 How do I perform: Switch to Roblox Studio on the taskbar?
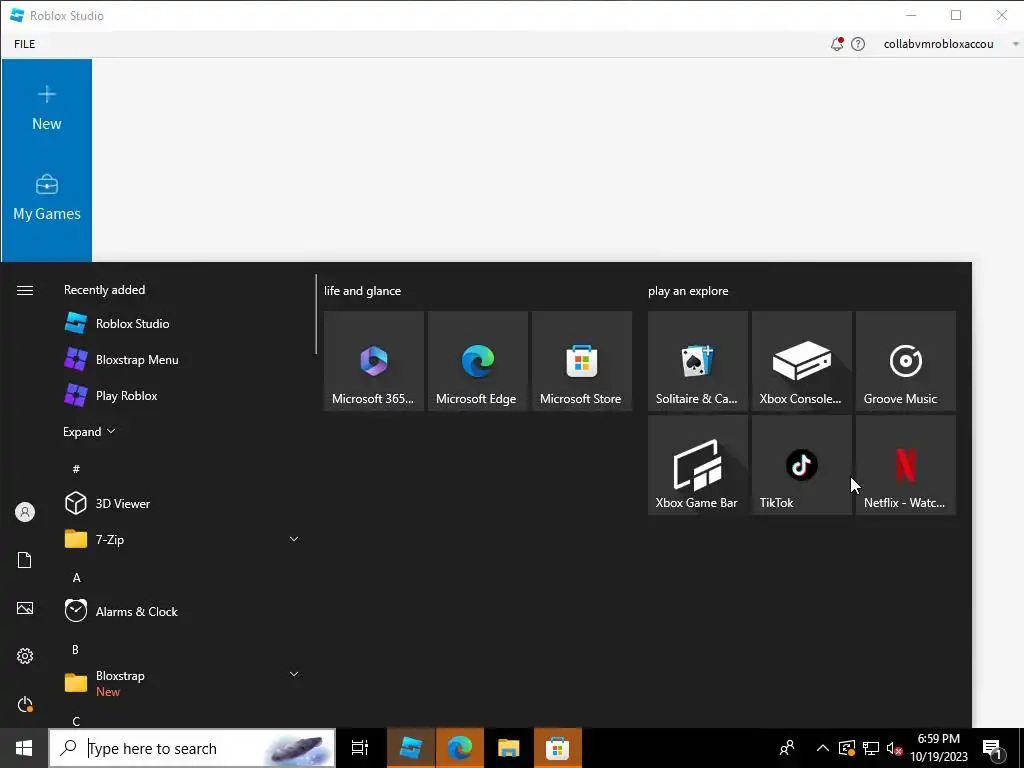click(411, 748)
